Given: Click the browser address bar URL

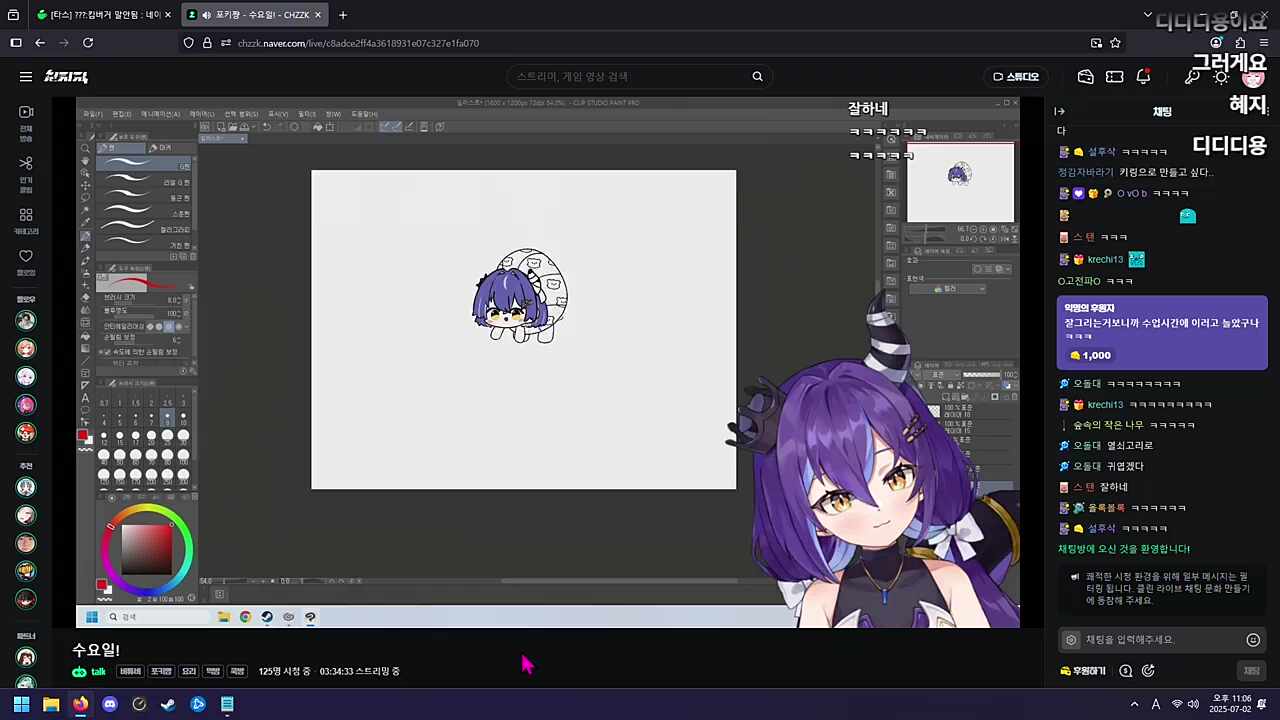Looking at the screenshot, I should click(x=358, y=43).
